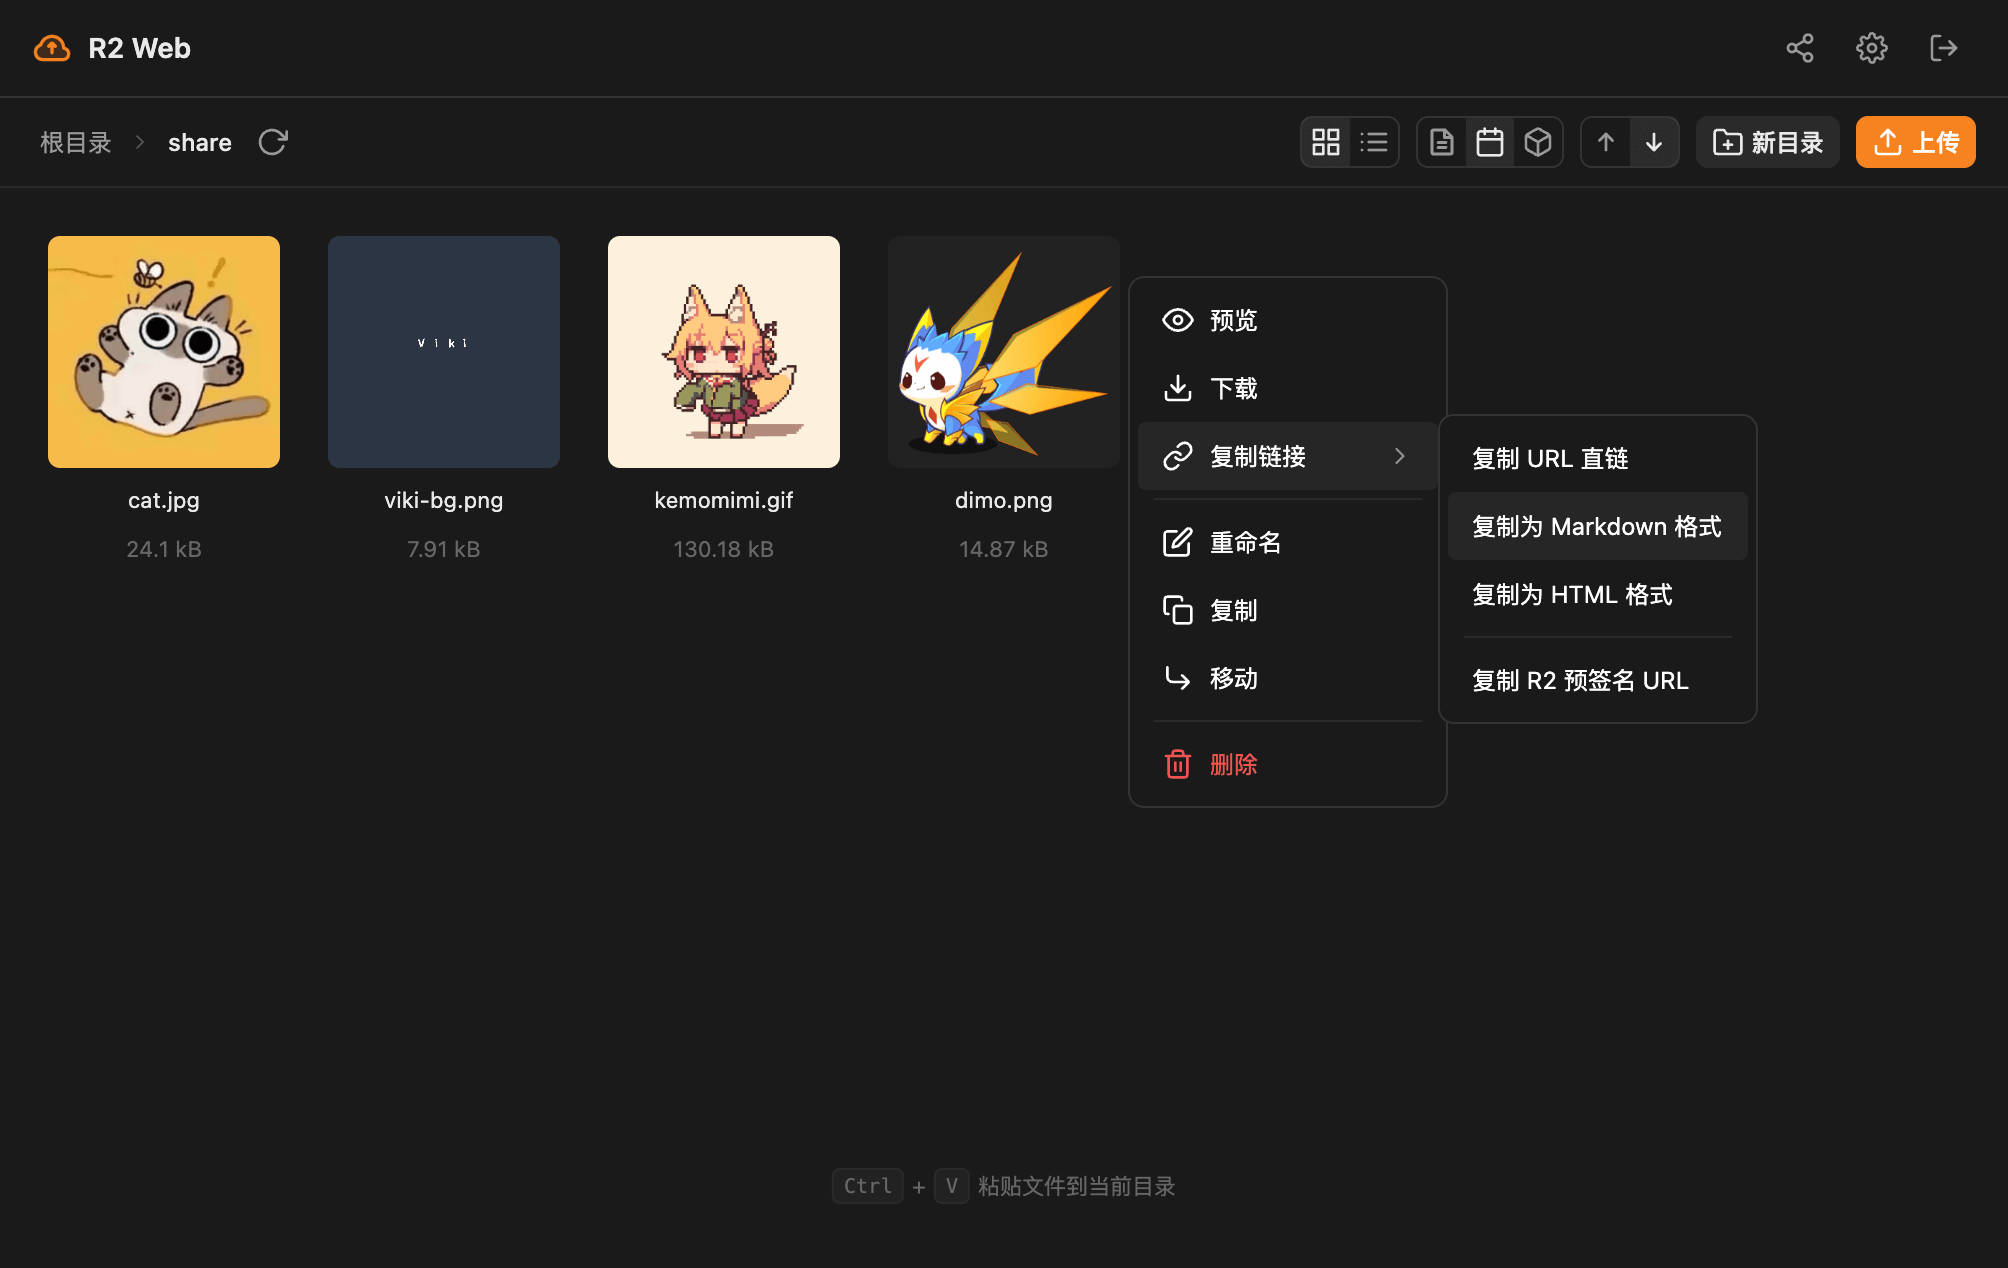
Task: Click the 新目录 new folder button
Action: (1767, 142)
